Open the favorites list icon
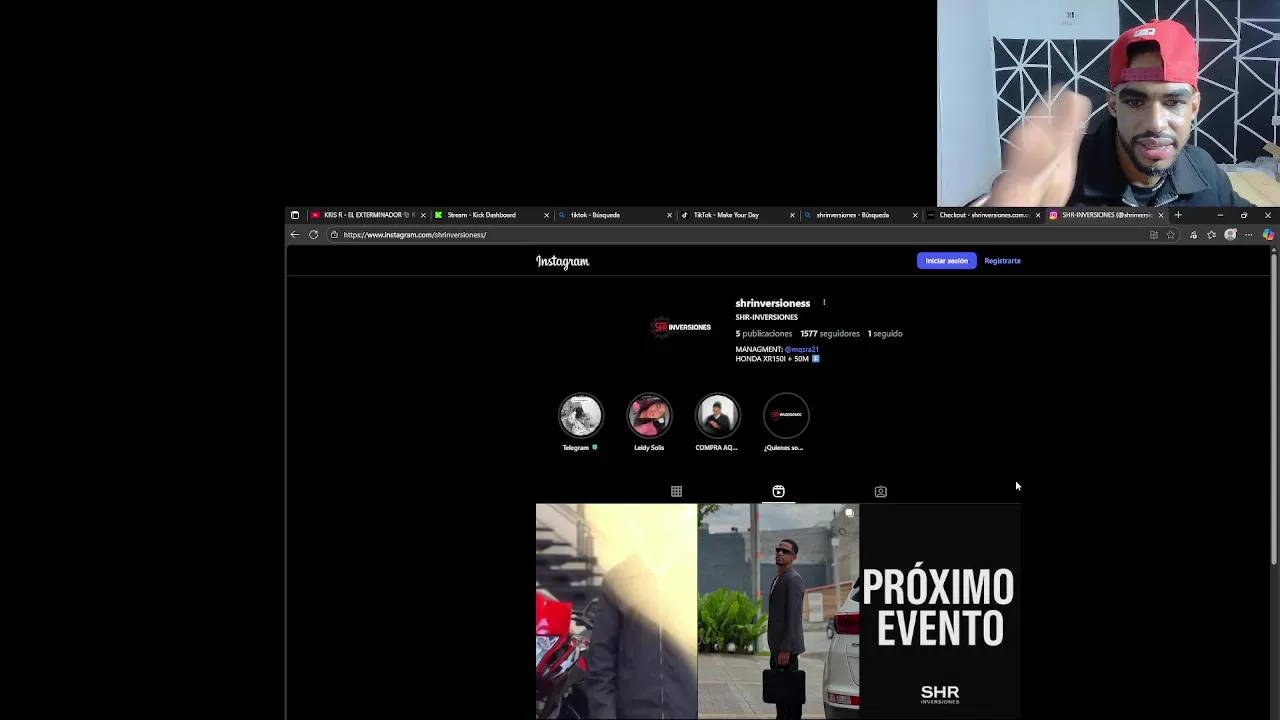This screenshot has width=1280, height=720. 1211,235
